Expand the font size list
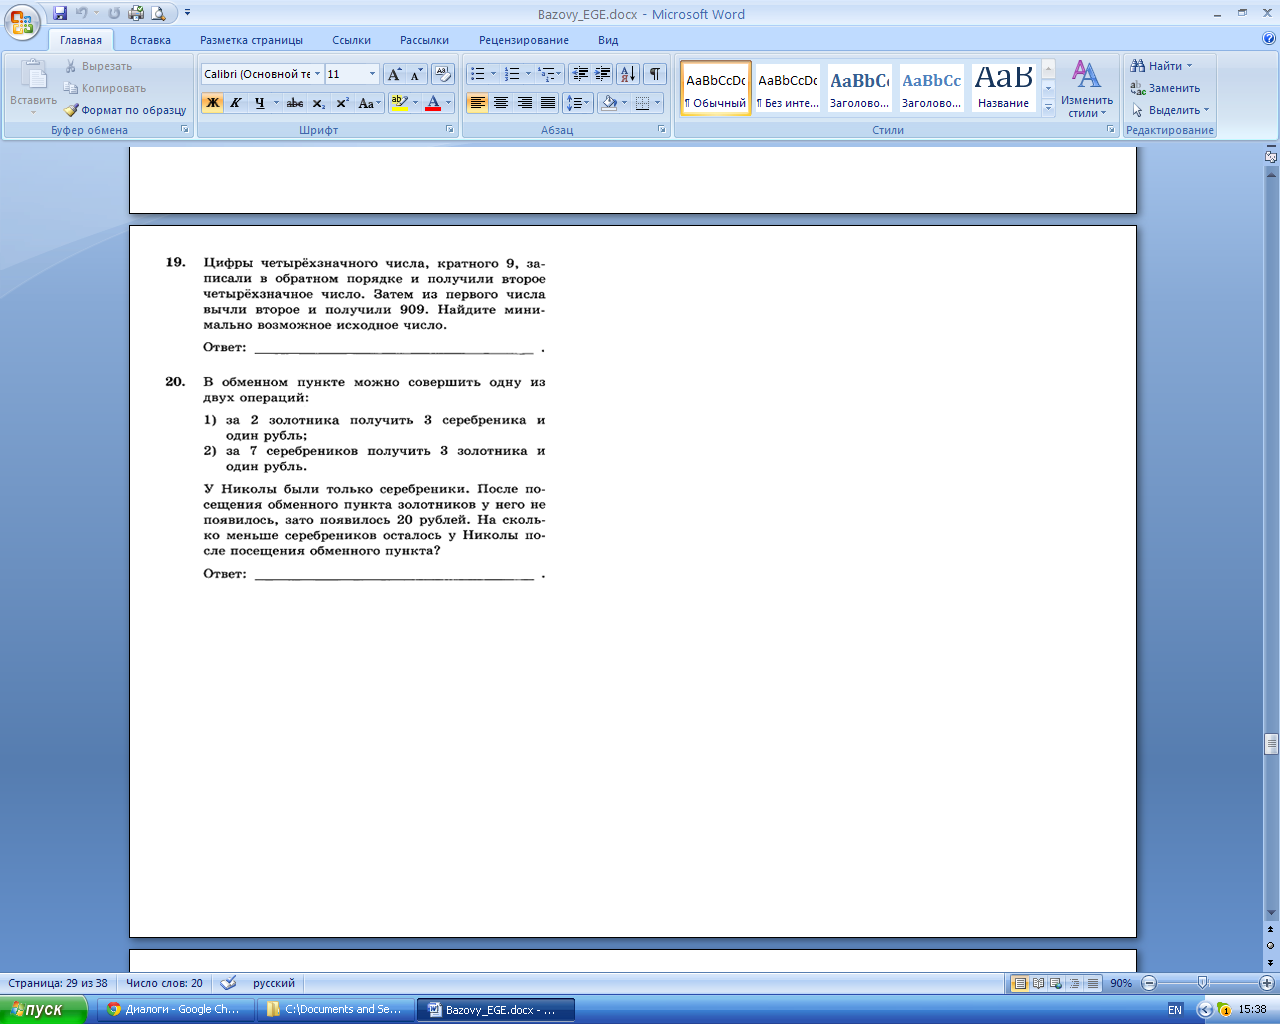This screenshot has height=1024, width=1280. [372, 74]
